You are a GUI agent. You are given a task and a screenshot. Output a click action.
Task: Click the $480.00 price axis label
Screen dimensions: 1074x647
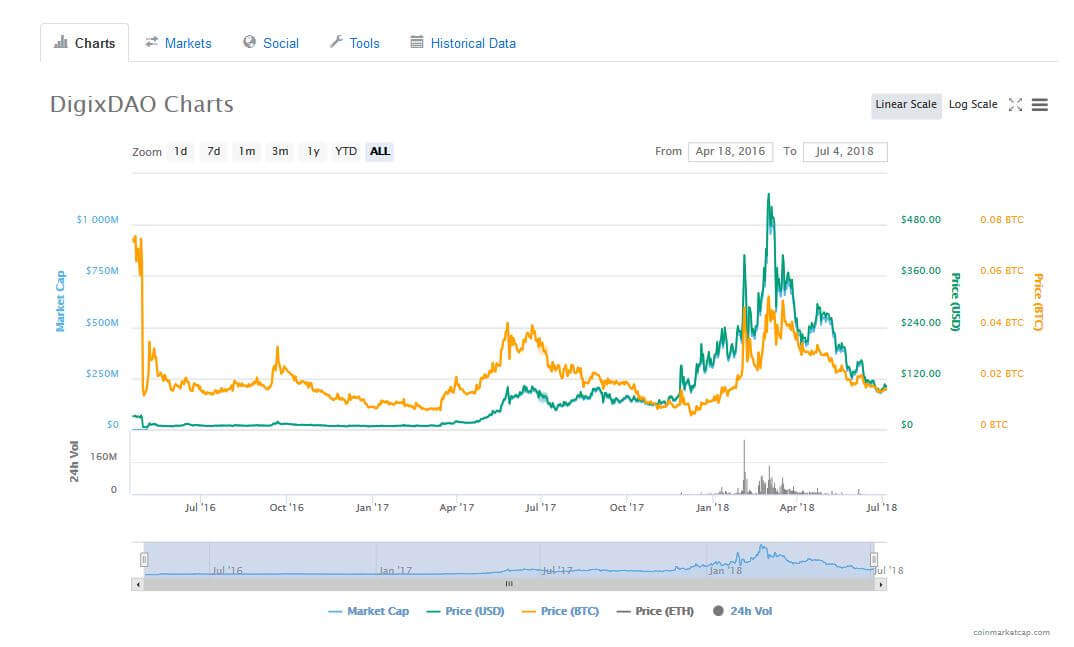pyautogui.click(x=921, y=220)
